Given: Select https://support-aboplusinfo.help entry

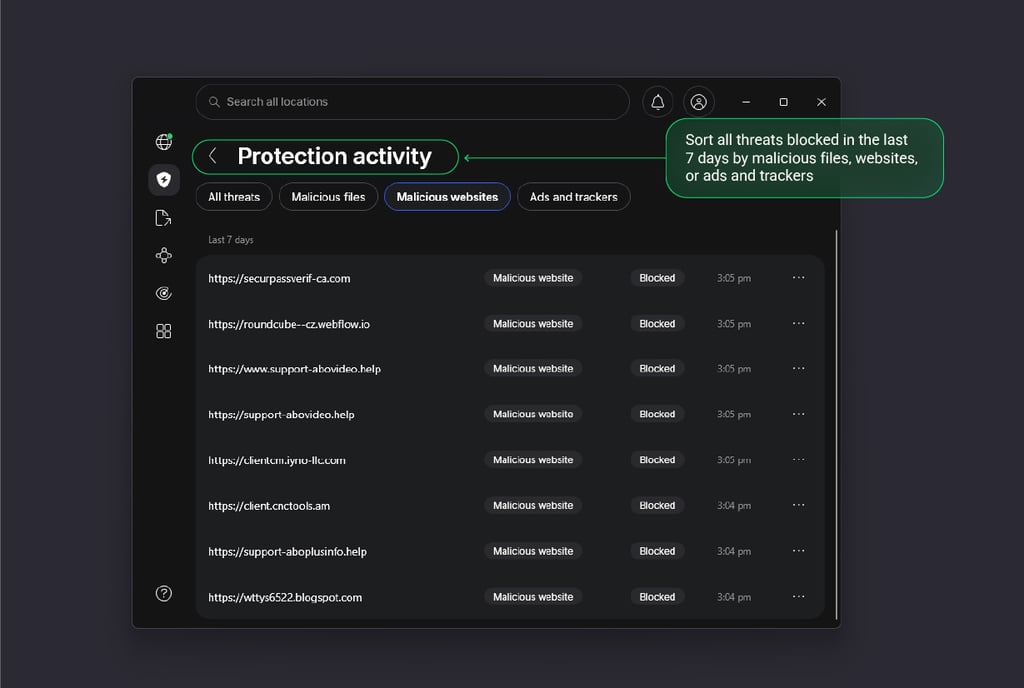Looking at the screenshot, I should [x=287, y=552].
